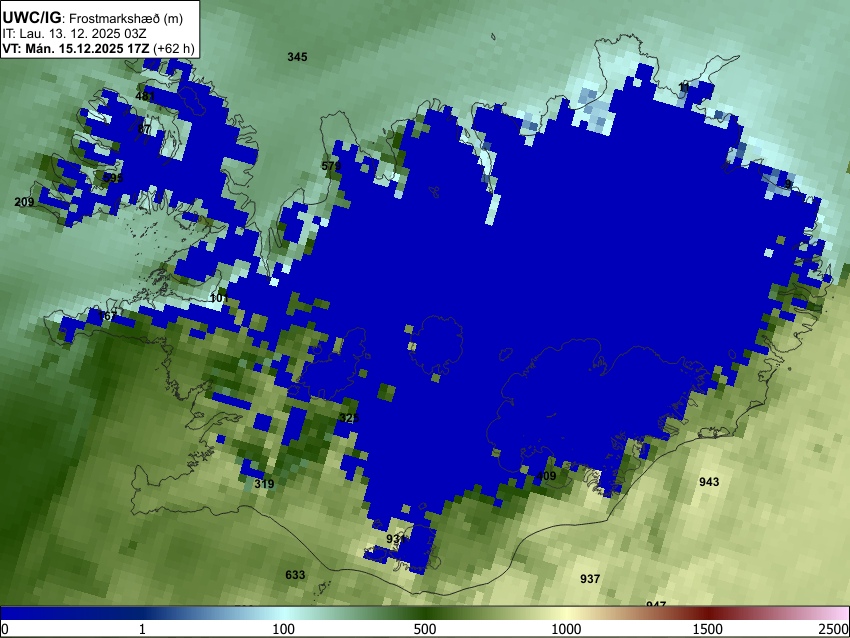Screen dimensions: 850x638
Task: Click the map value label 209
Action: (x=24, y=202)
